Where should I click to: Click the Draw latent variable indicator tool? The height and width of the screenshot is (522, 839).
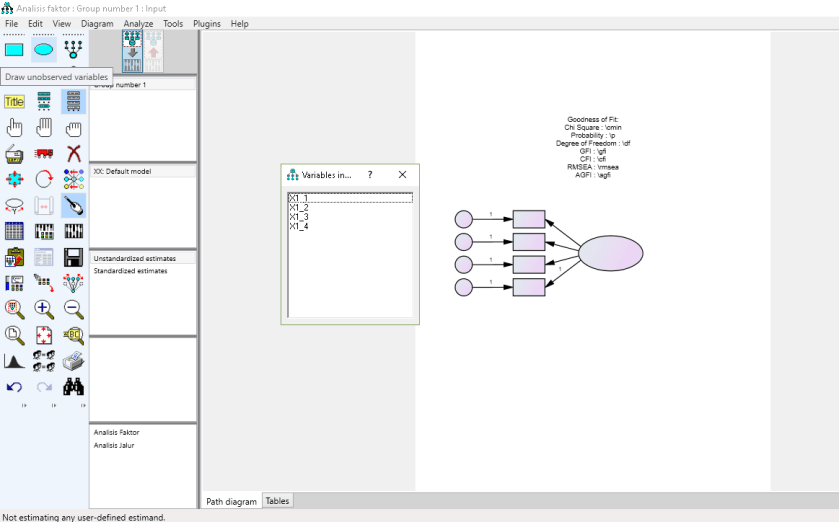coord(73,49)
